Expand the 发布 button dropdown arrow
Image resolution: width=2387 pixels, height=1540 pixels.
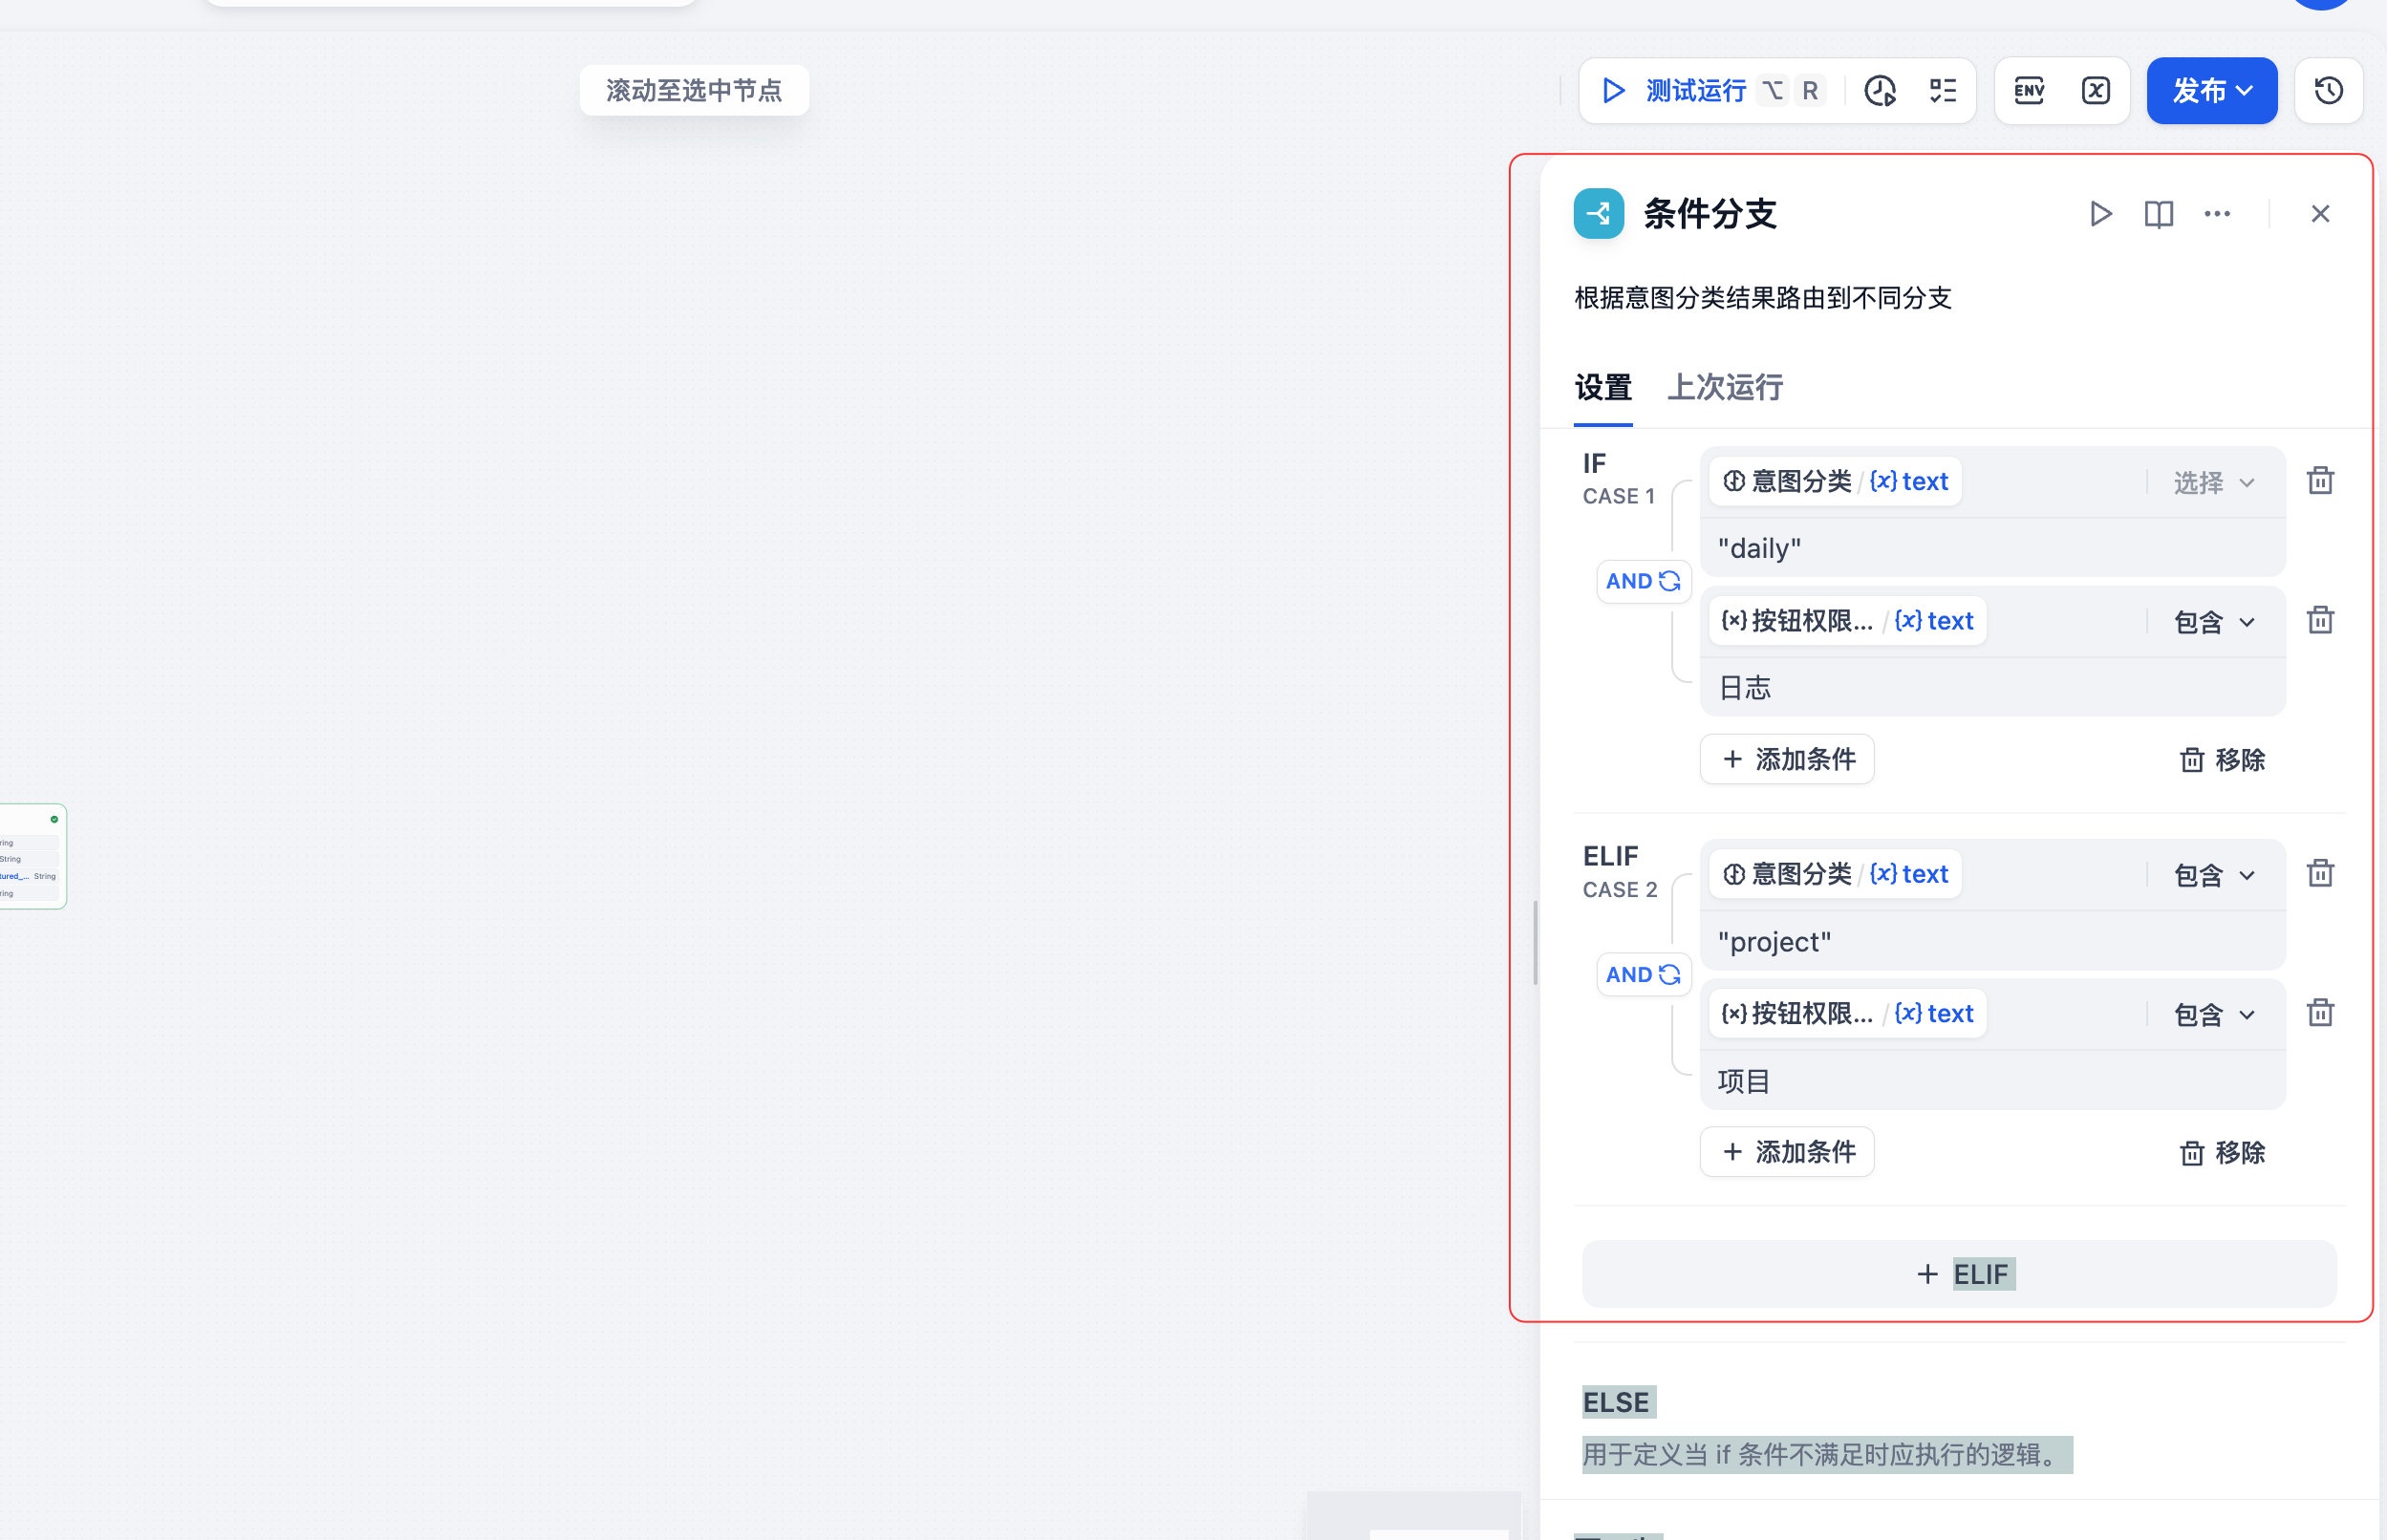tap(2247, 90)
